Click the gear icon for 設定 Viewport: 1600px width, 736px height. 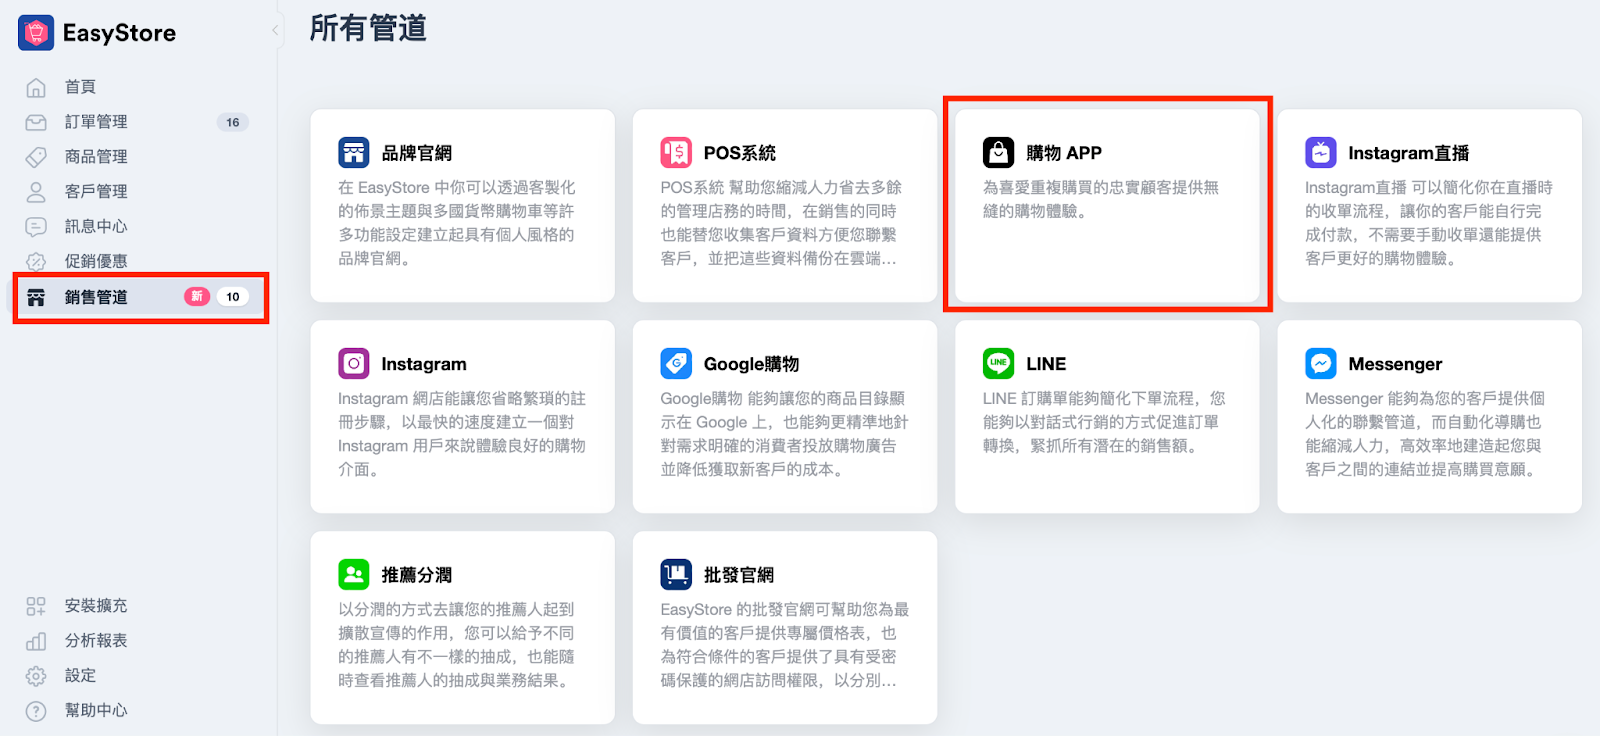pos(36,676)
